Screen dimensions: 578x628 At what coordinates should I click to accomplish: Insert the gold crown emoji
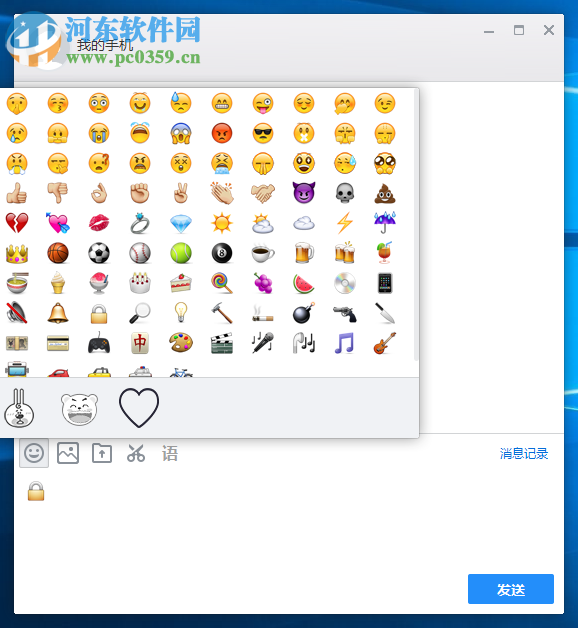(x=17, y=254)
